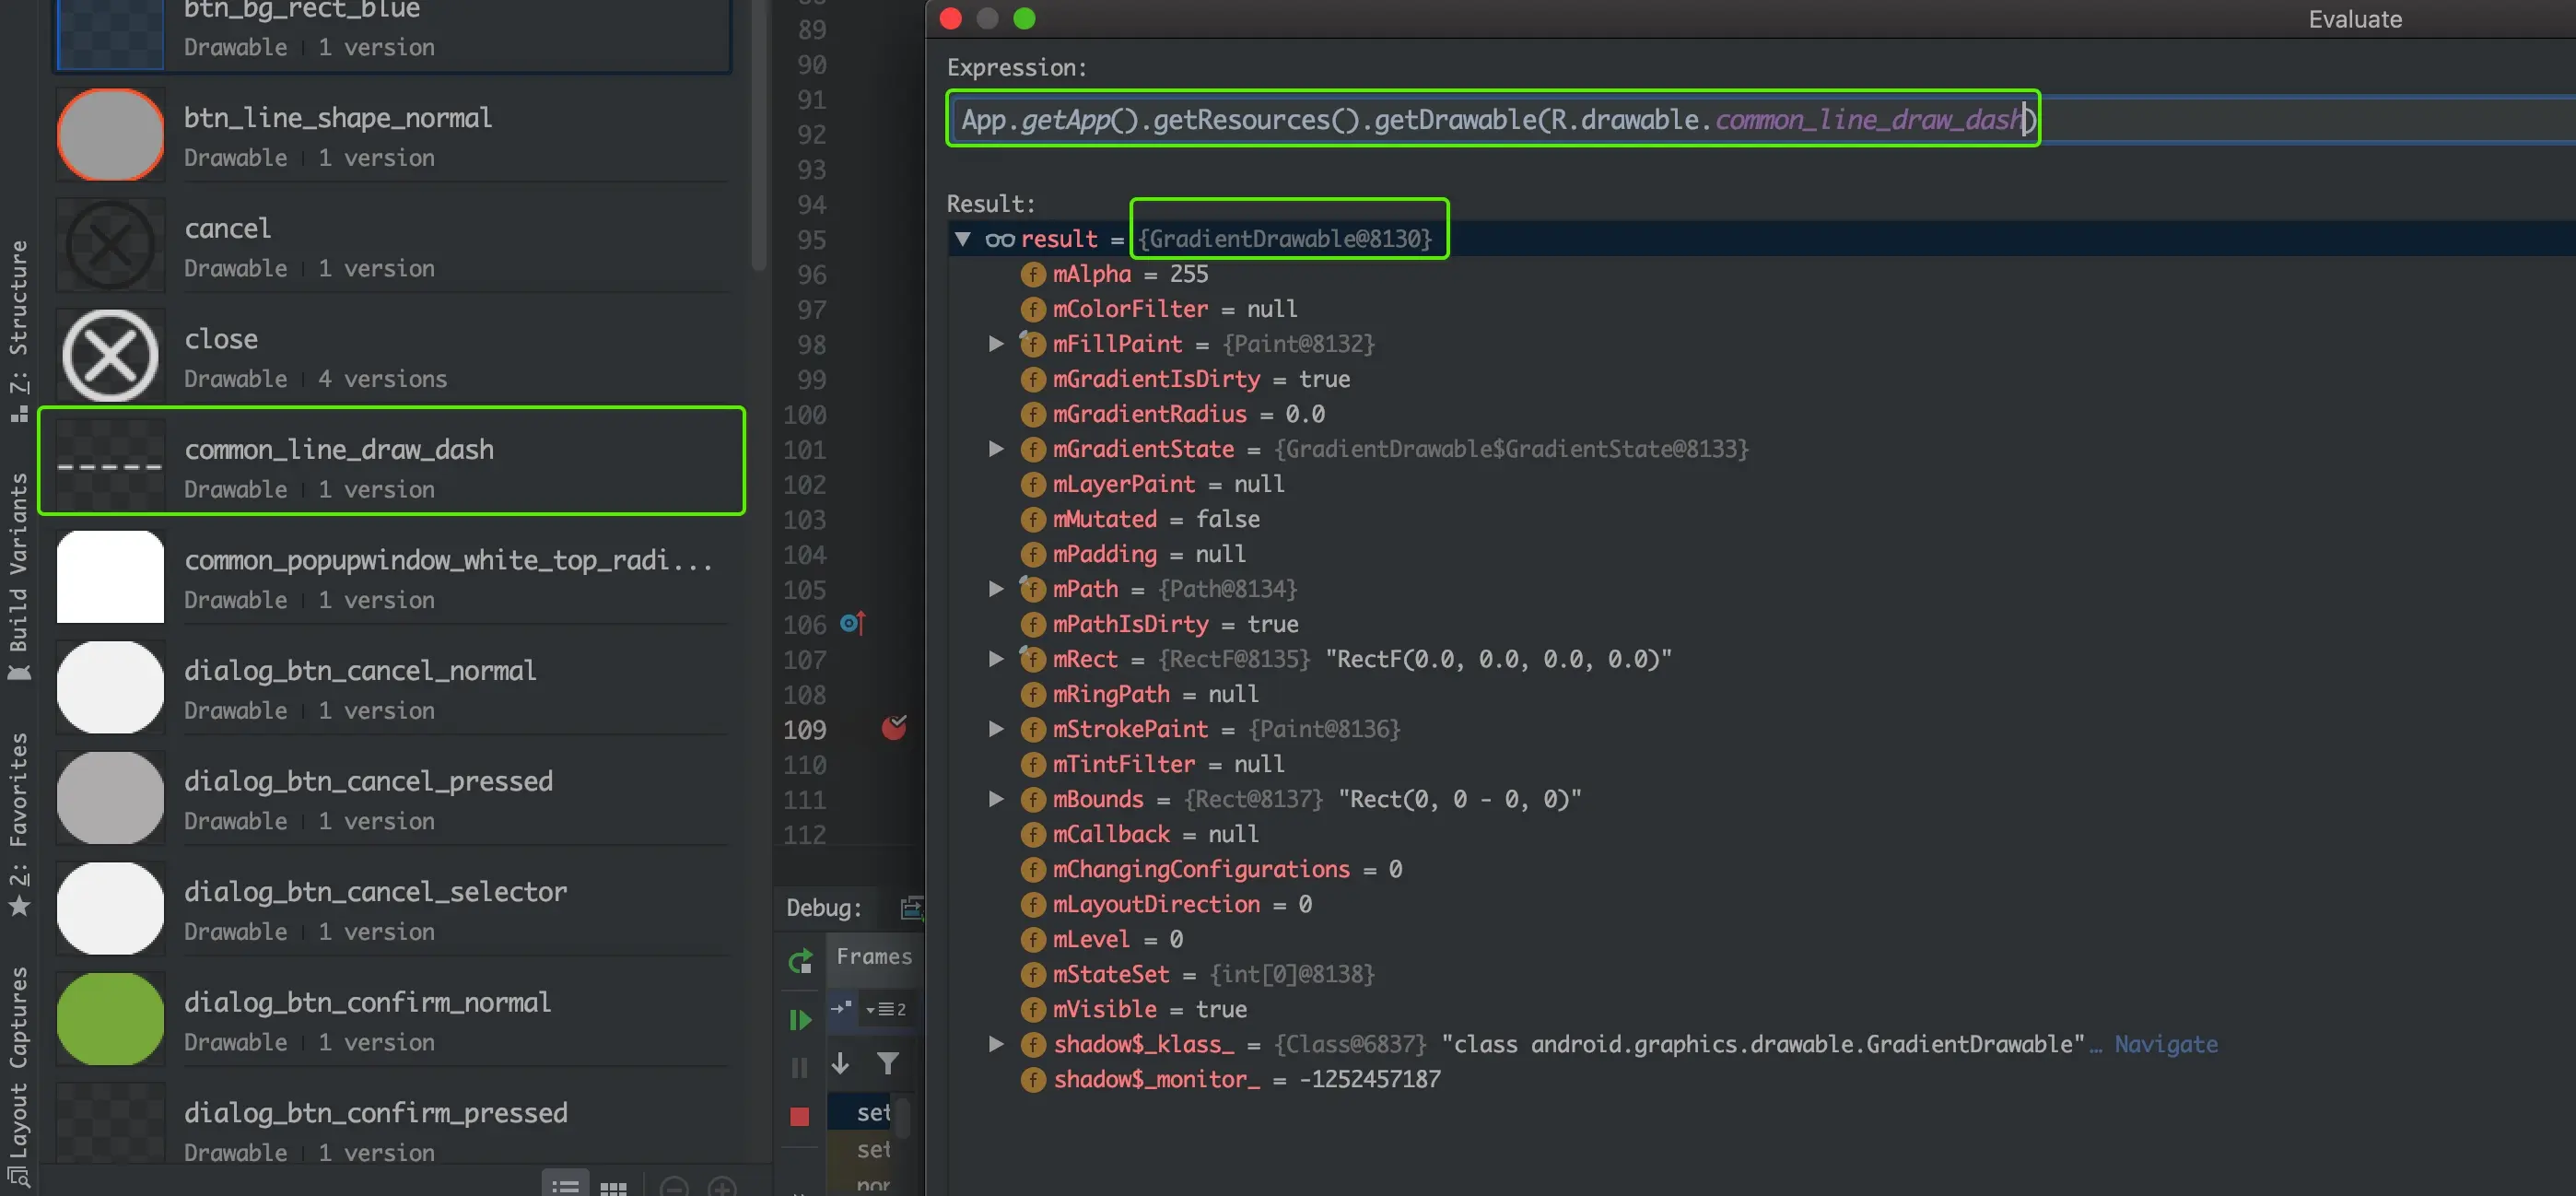Expand the mGradientState node
The image size is (2576, 1196).
[x=996, y=449]
